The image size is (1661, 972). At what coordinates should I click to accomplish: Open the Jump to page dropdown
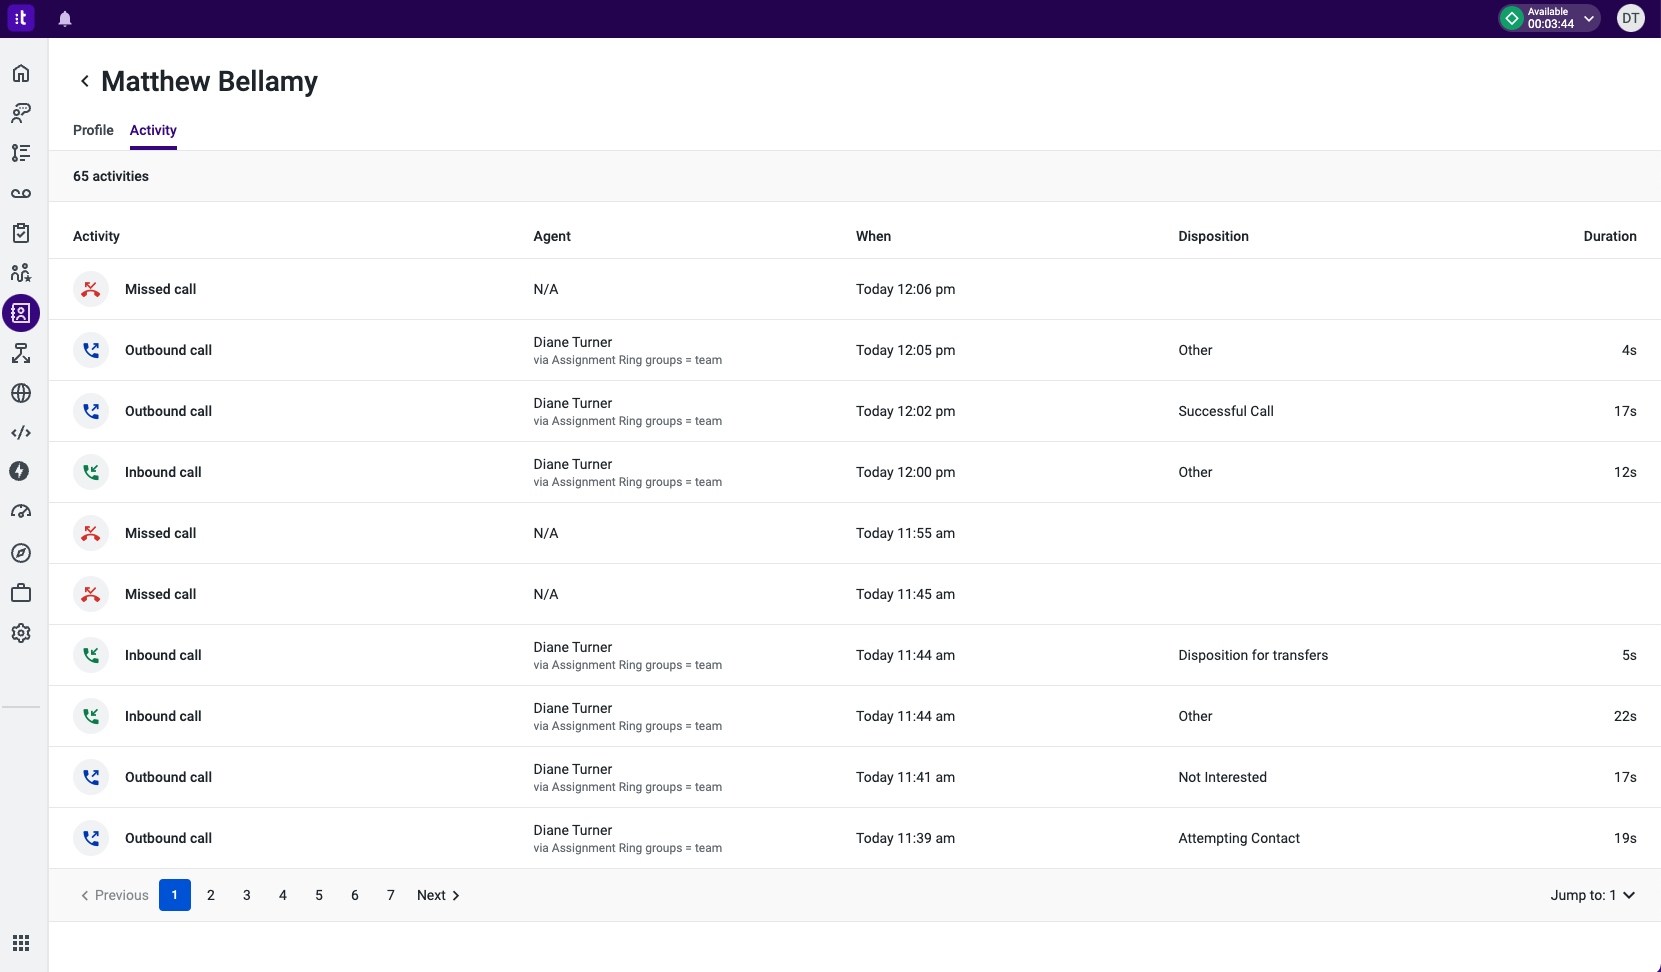1592,895
